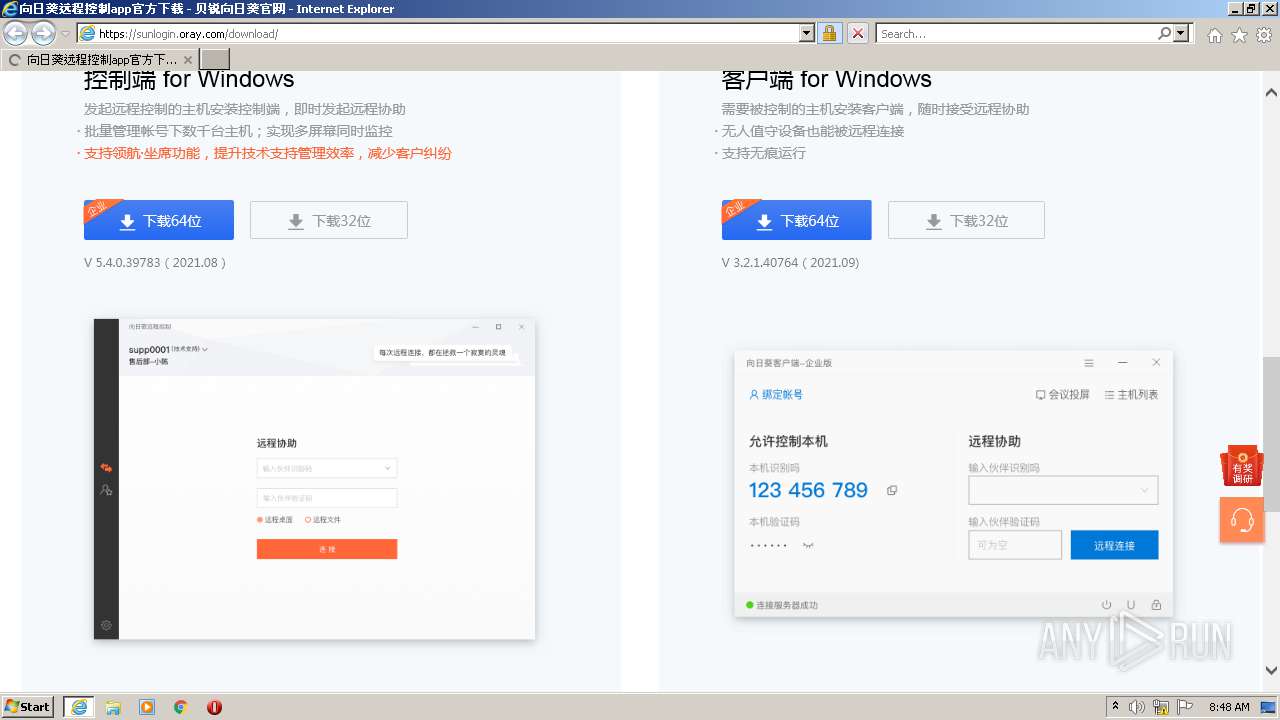Open the media player taskbar icon

click(x=147, y=707)
